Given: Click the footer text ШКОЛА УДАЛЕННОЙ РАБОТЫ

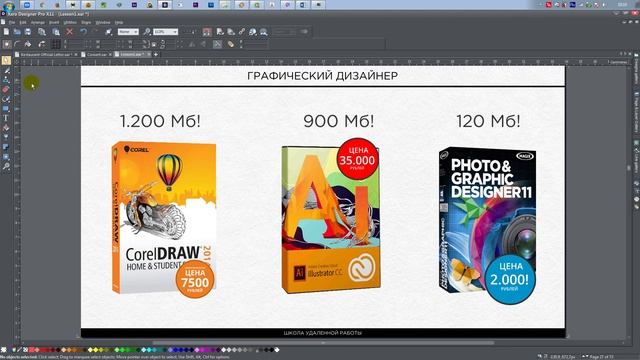Looking at the screenshot, I should click(322, 333).
